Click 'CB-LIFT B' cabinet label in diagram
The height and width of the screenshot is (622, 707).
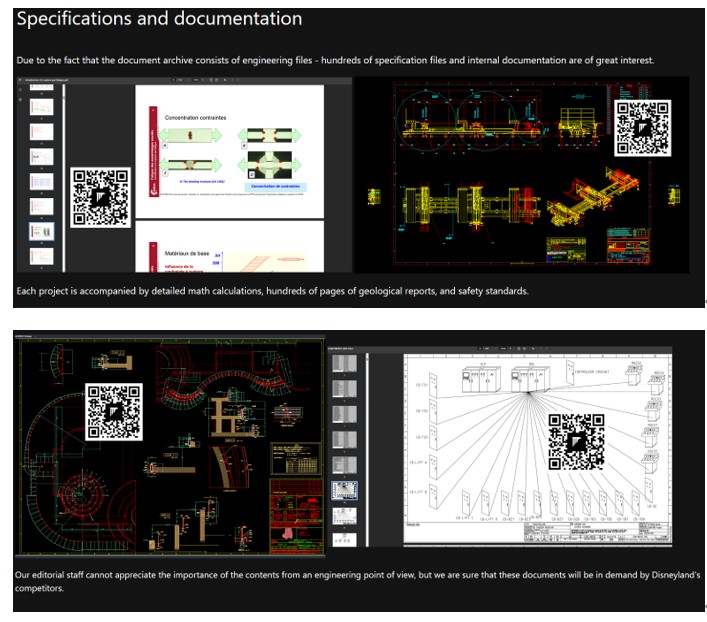coord(418,492)
